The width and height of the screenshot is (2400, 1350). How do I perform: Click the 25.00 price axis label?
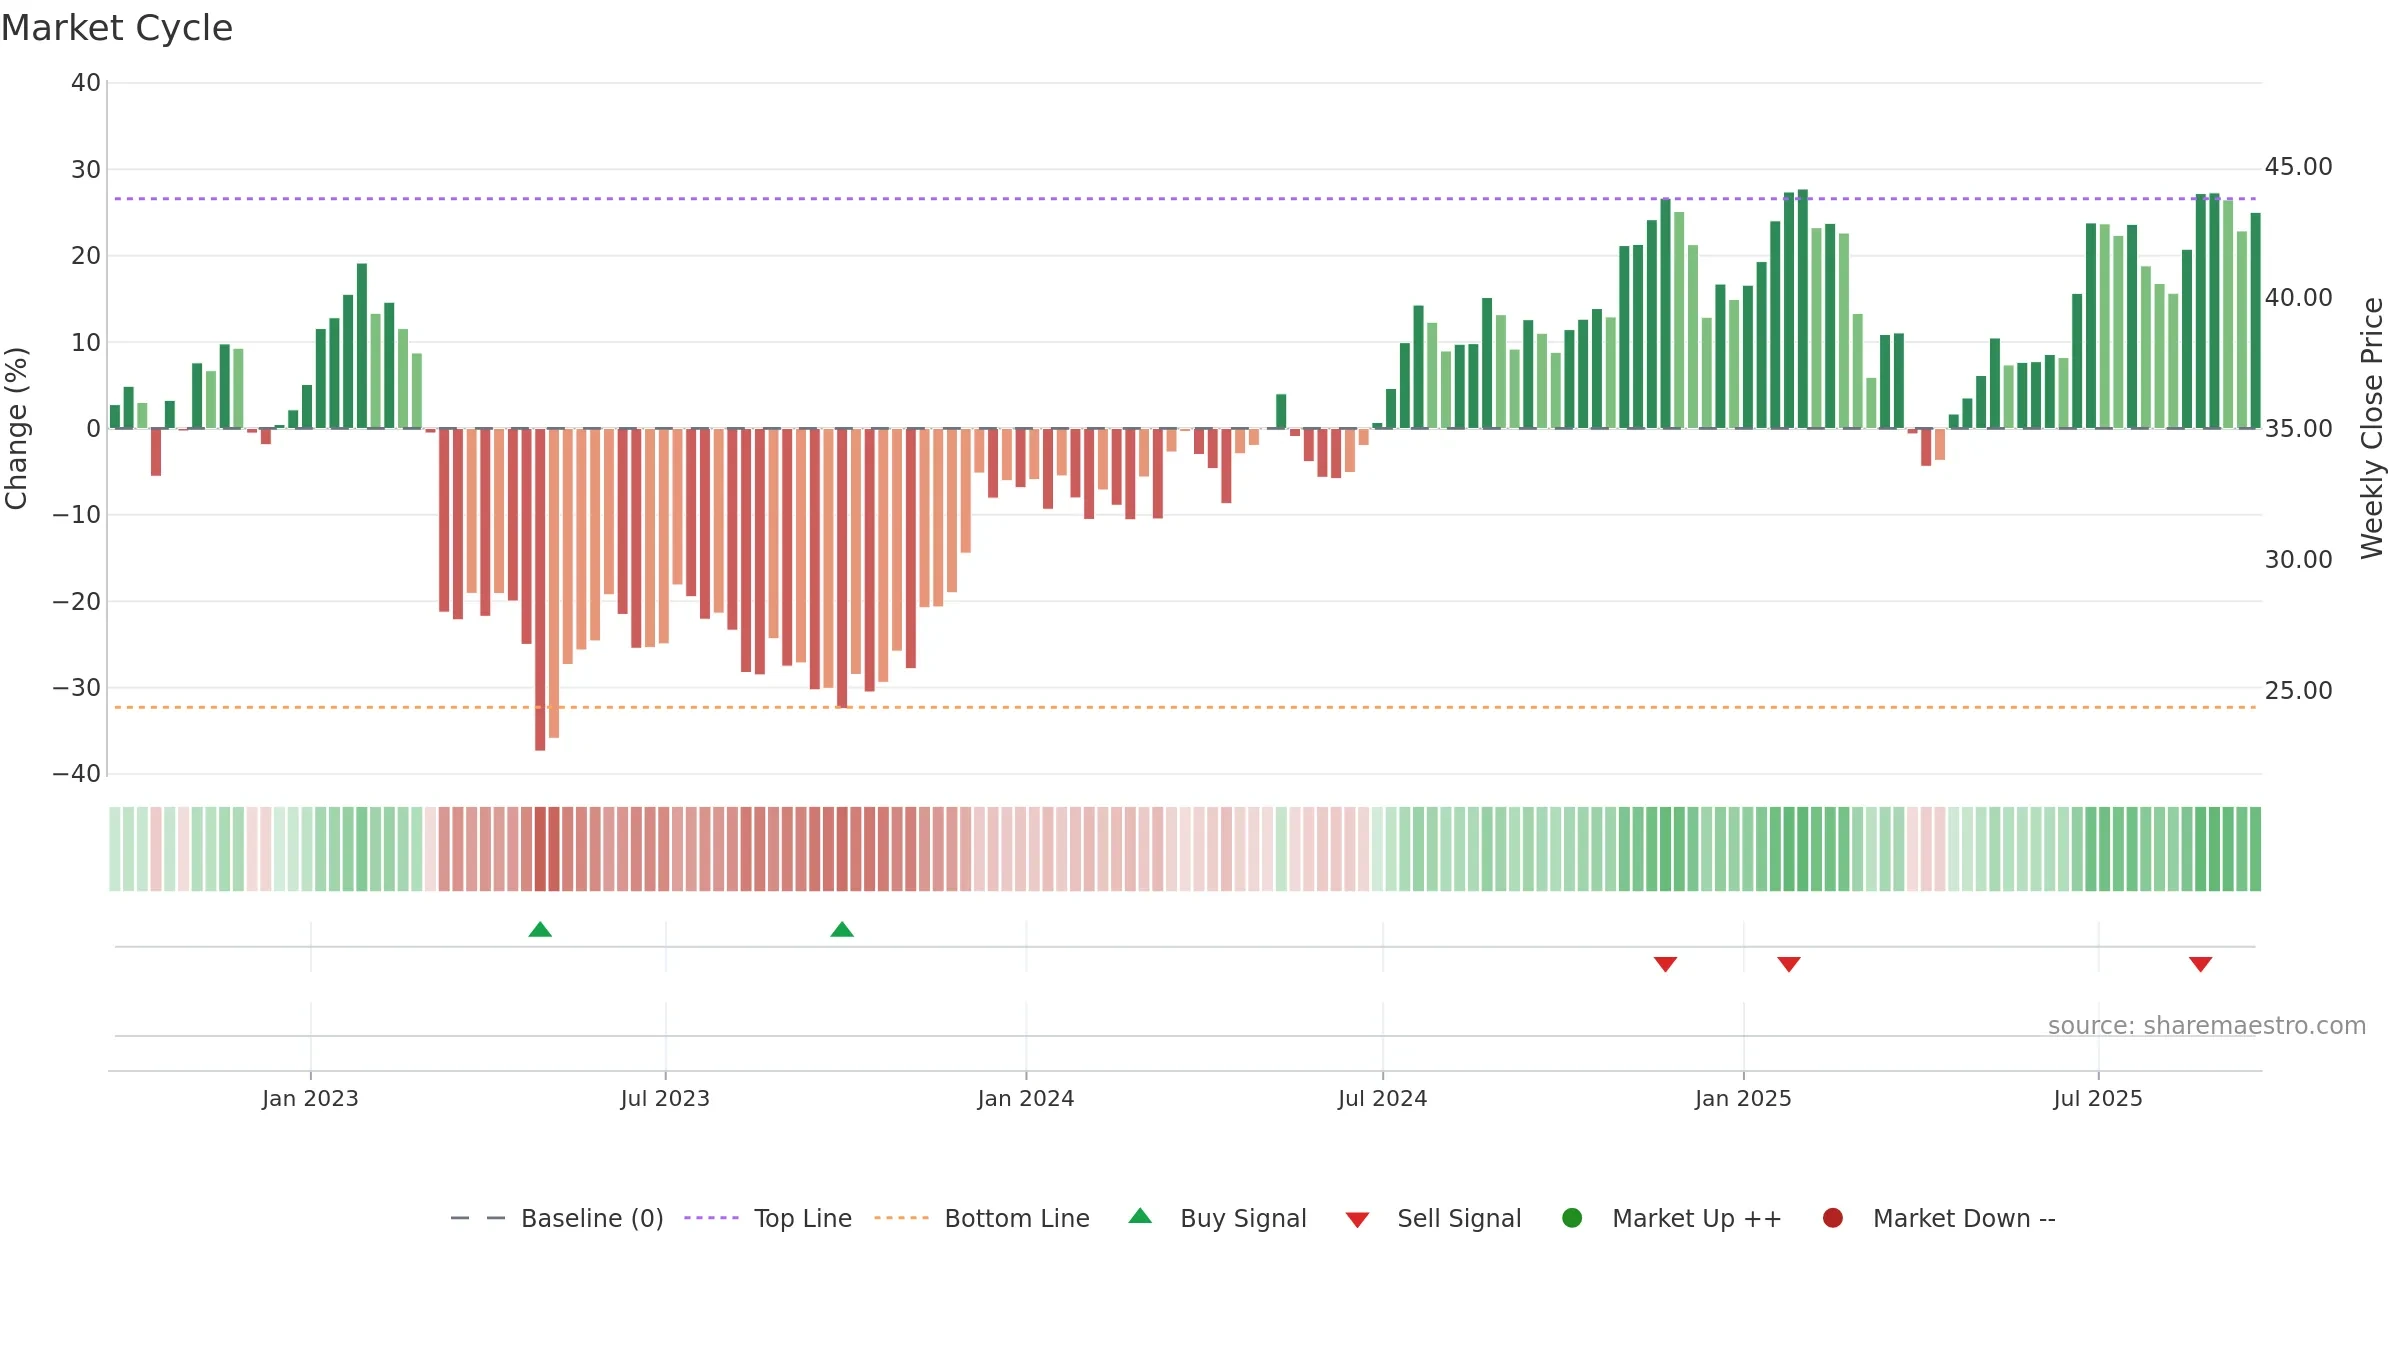click(x=2298, y=691)
